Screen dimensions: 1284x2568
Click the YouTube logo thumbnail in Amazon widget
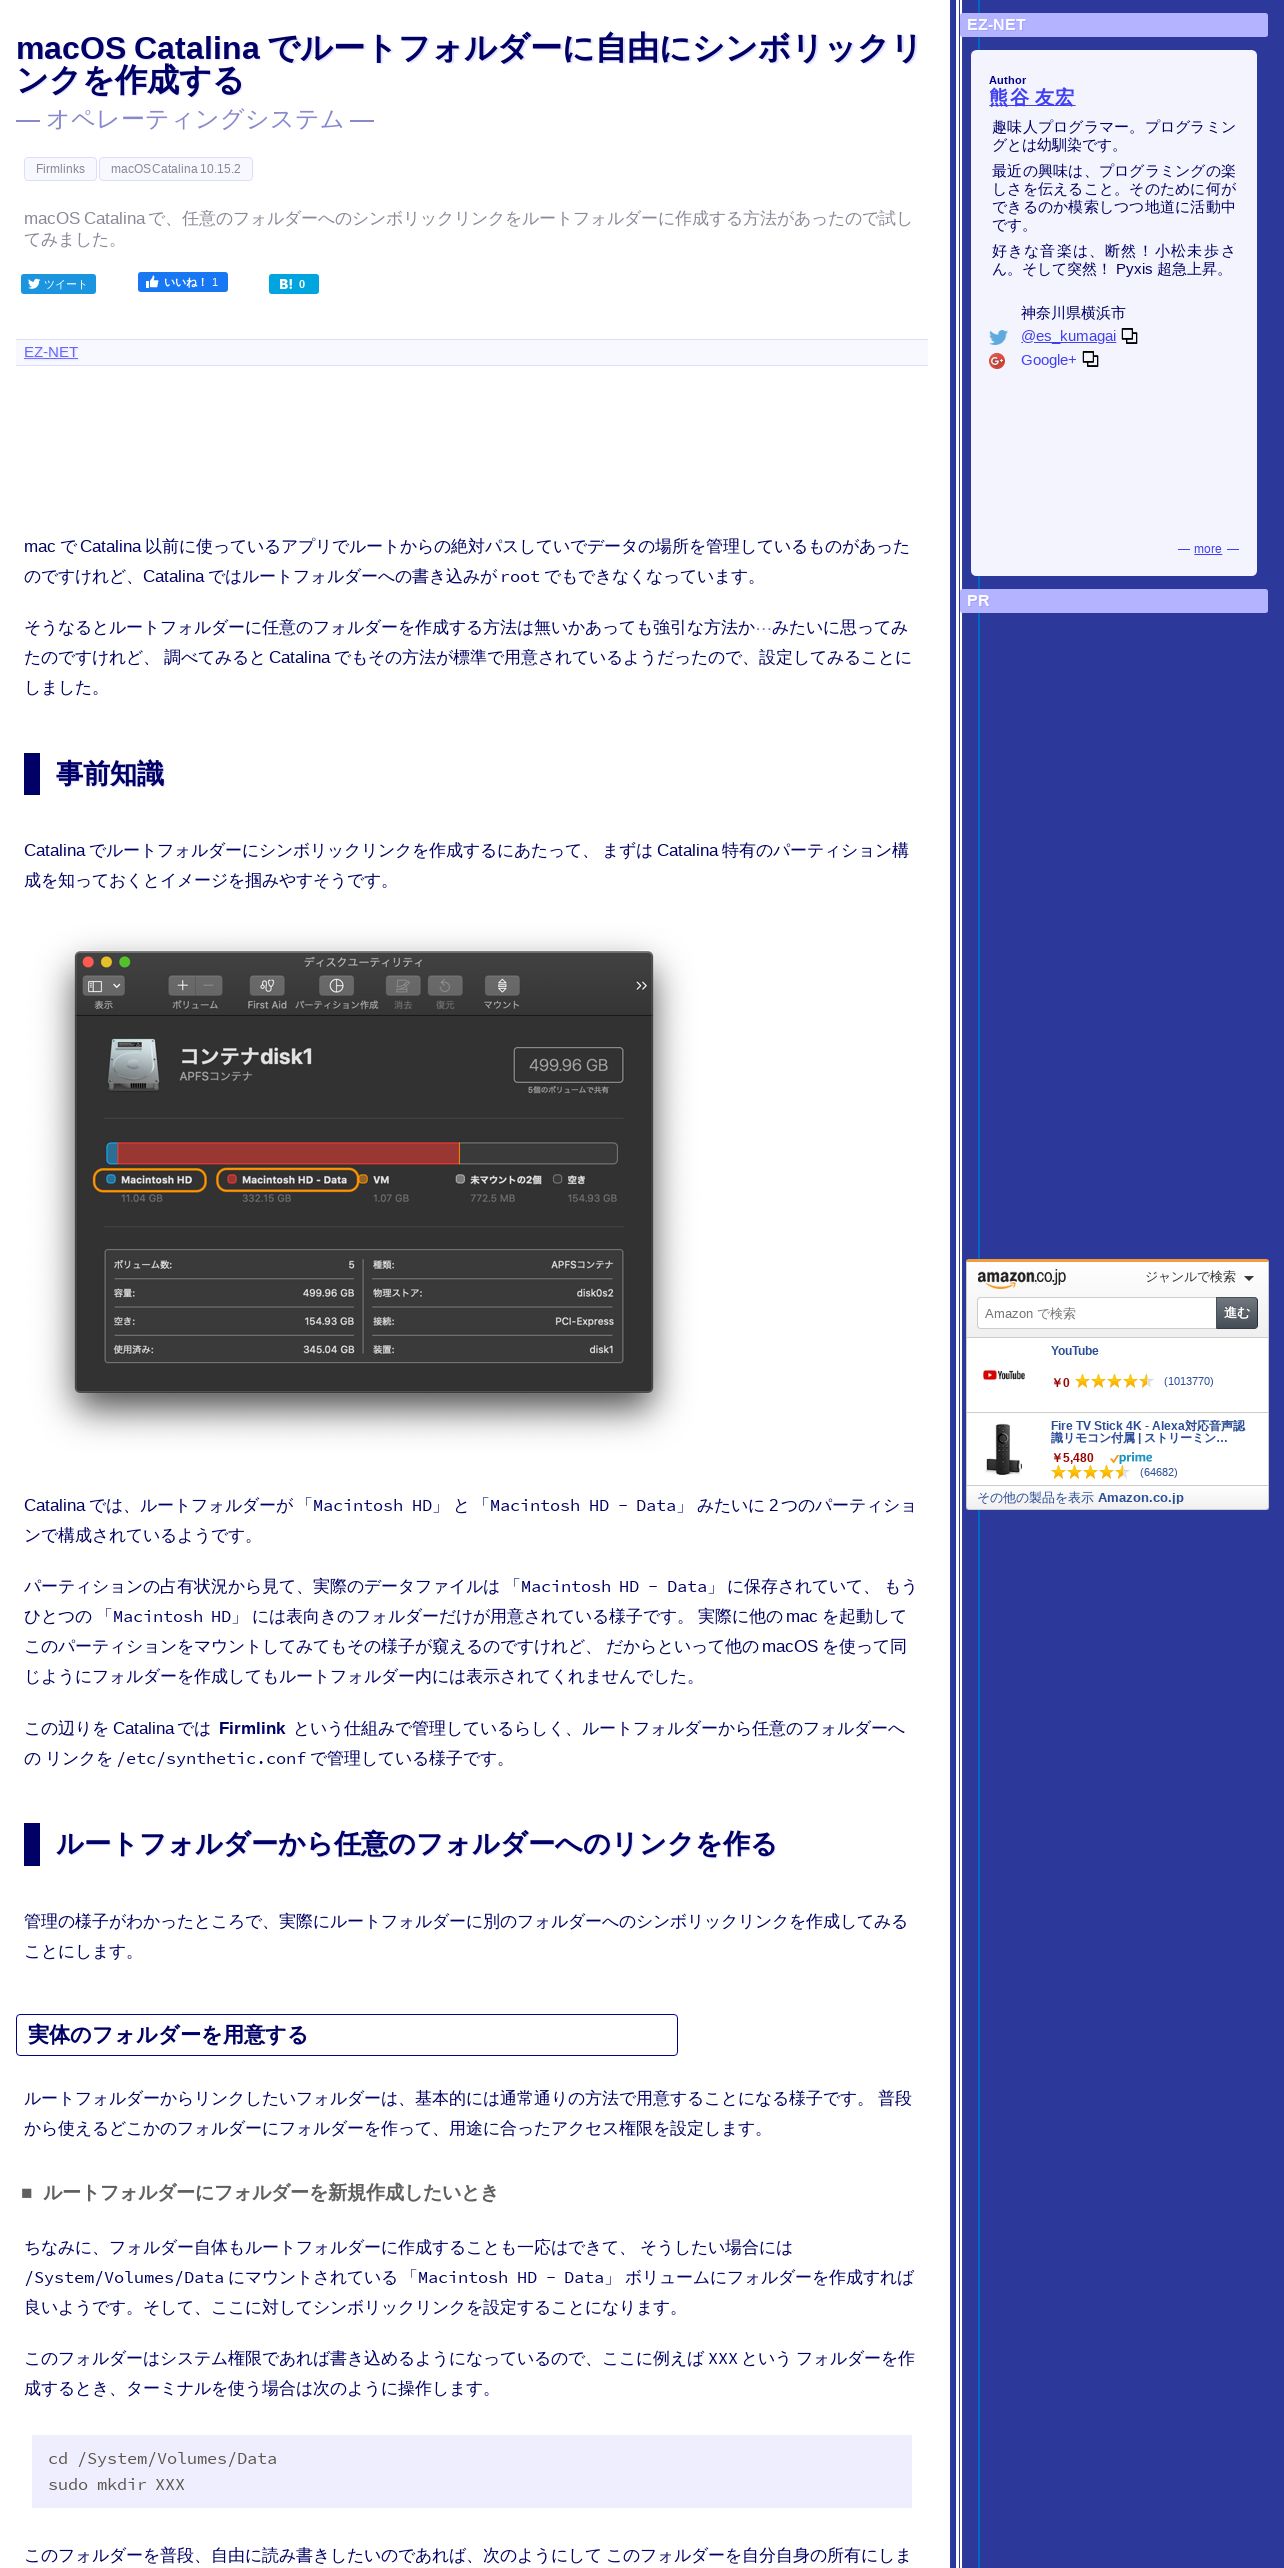tap(1004, 1375)
